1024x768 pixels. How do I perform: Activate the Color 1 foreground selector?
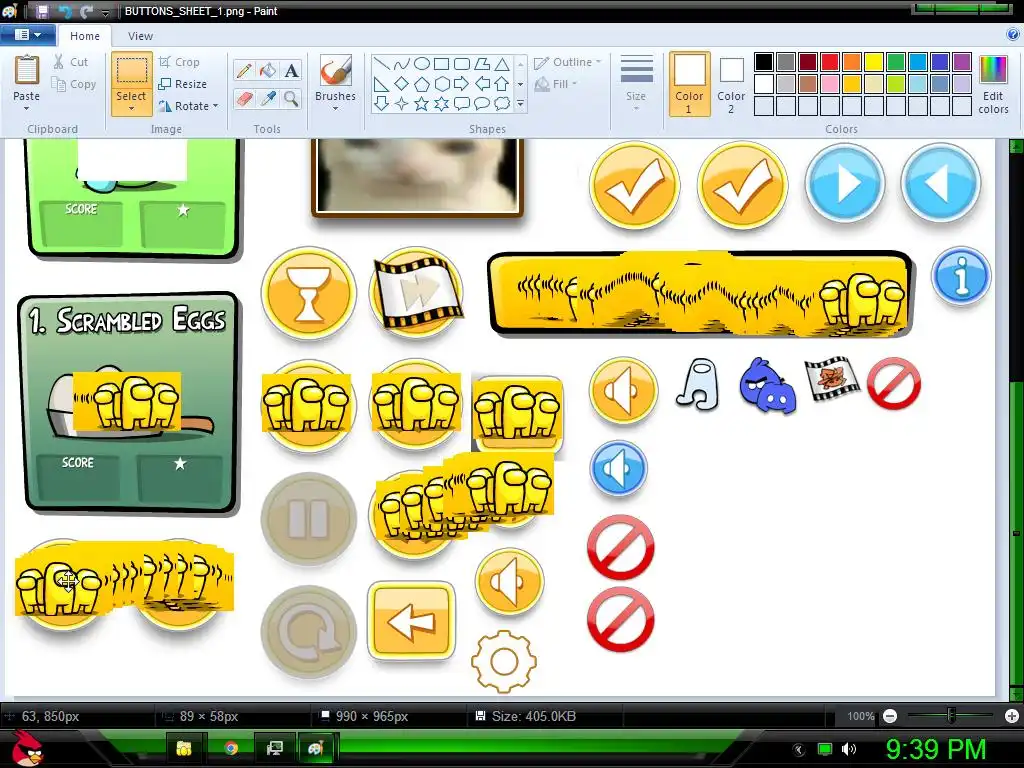(689, 84)
